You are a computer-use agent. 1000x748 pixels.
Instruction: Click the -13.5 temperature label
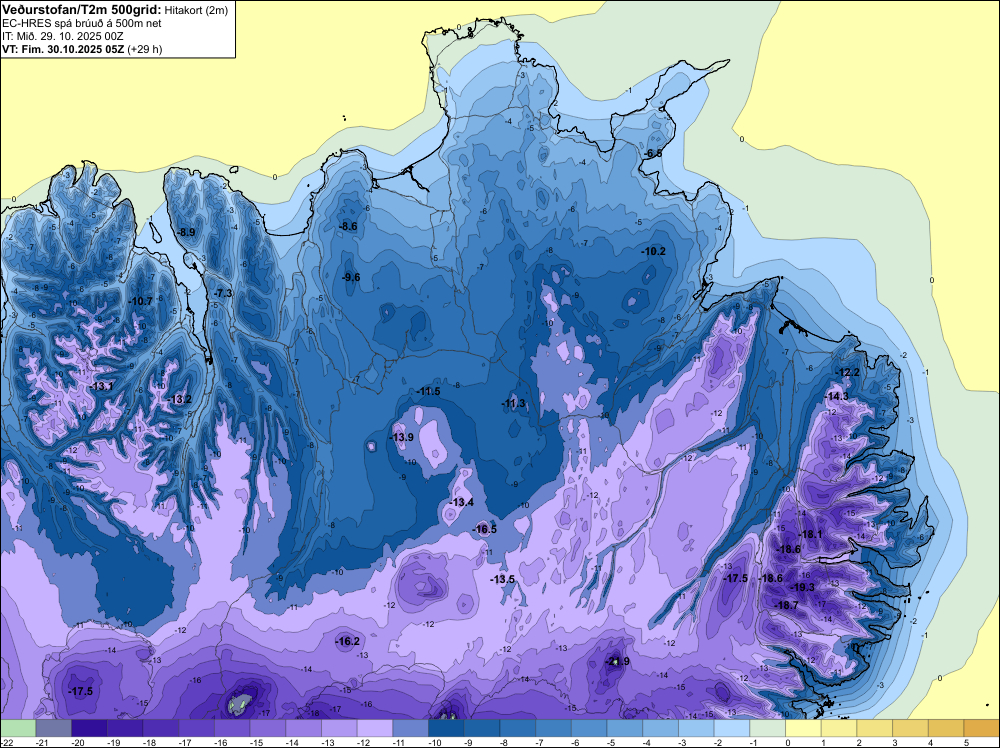pos(502,579)
